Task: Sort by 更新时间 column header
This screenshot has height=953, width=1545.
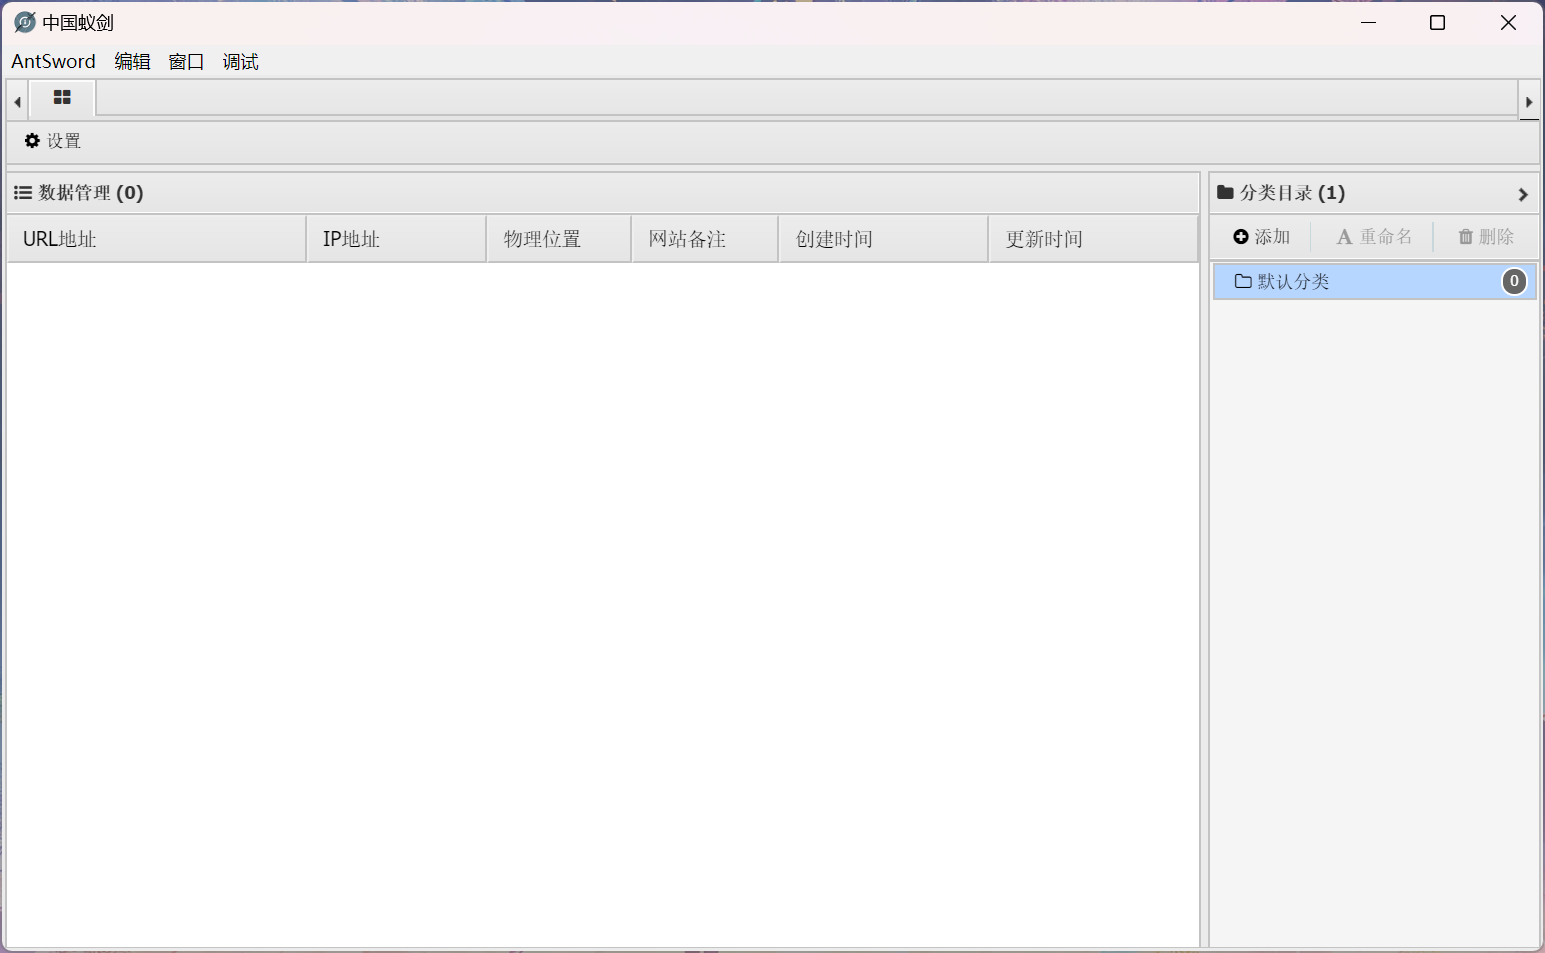Action: click(x=1093, y=239)
